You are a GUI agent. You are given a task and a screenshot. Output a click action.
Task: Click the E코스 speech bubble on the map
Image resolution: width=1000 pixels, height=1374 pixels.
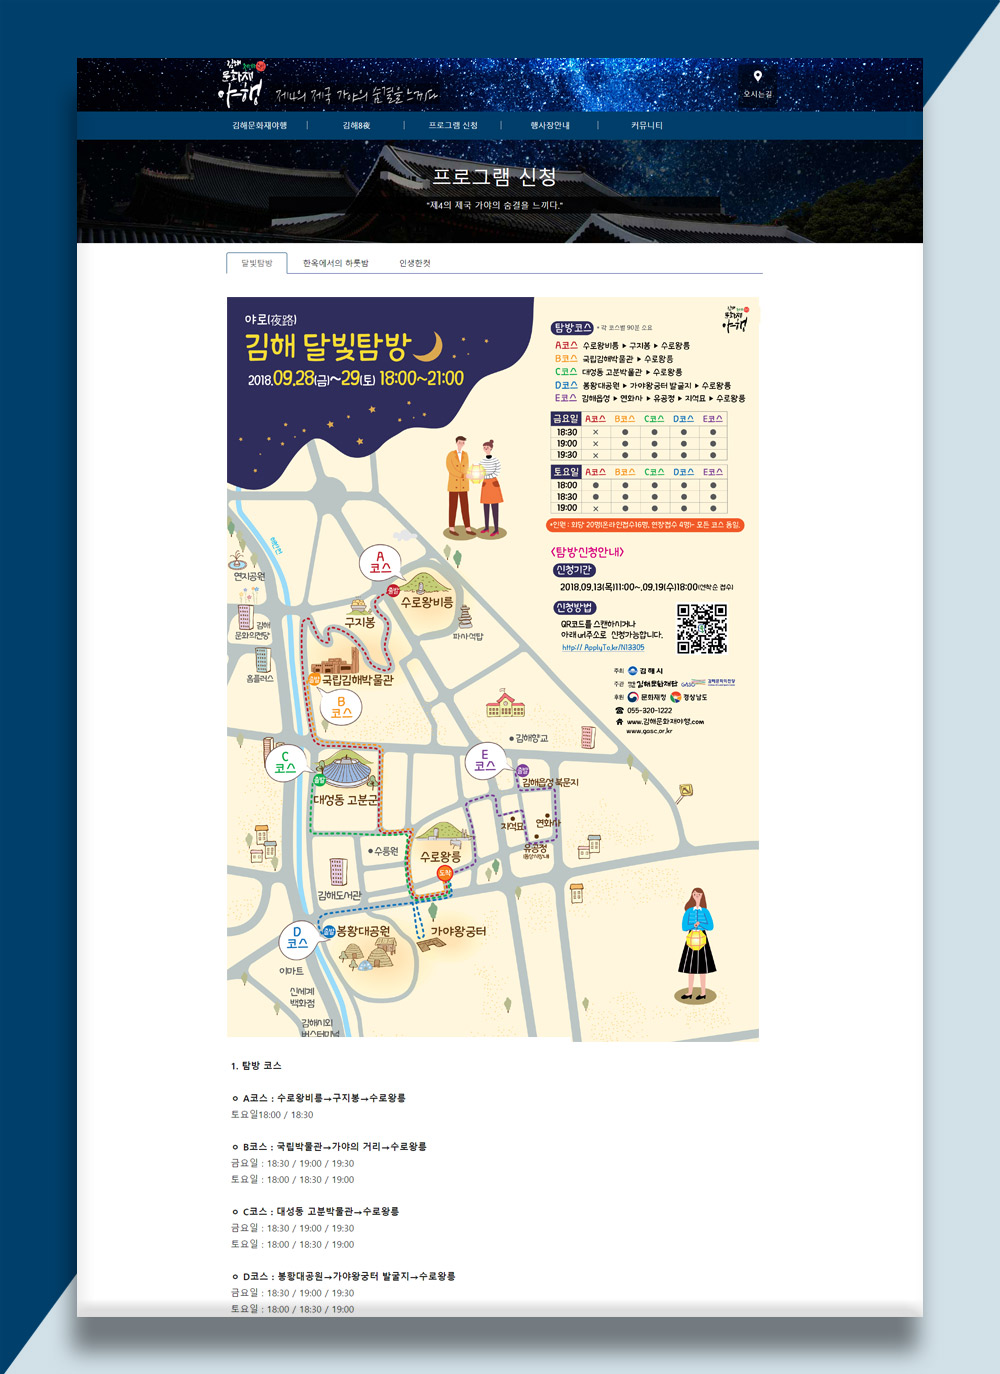click(485, 761)
